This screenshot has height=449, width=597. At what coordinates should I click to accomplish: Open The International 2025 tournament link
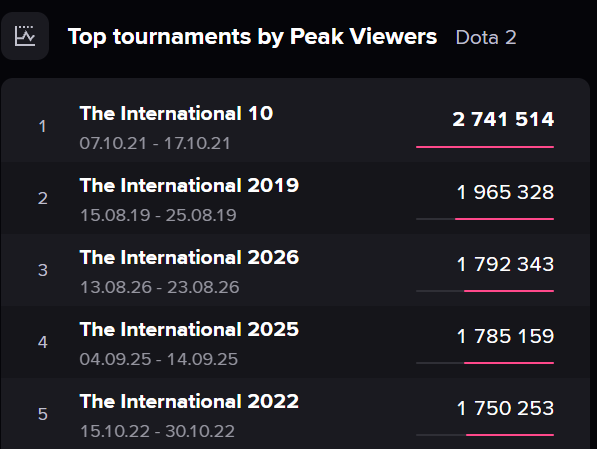click(189, 329)
